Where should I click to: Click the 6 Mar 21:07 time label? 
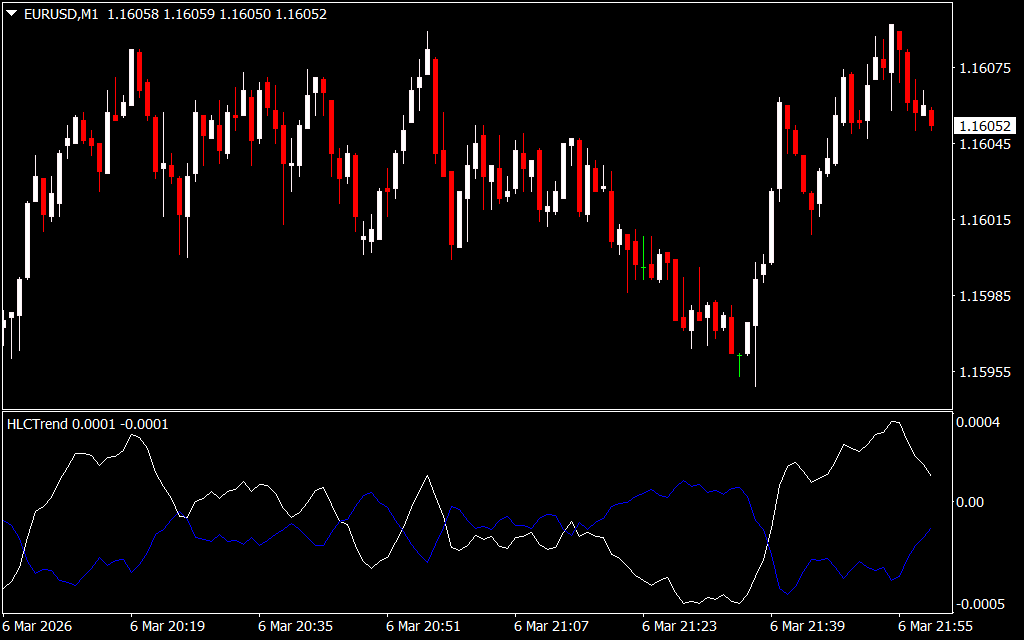tap(552, 626)
